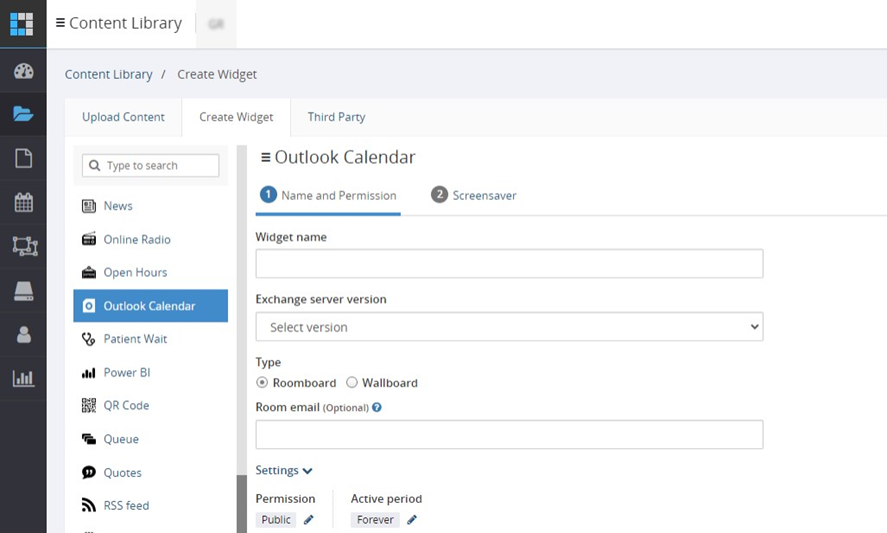Click the Queue widget icon
Screen dimensions: 887x533
[x=89, y=439]
